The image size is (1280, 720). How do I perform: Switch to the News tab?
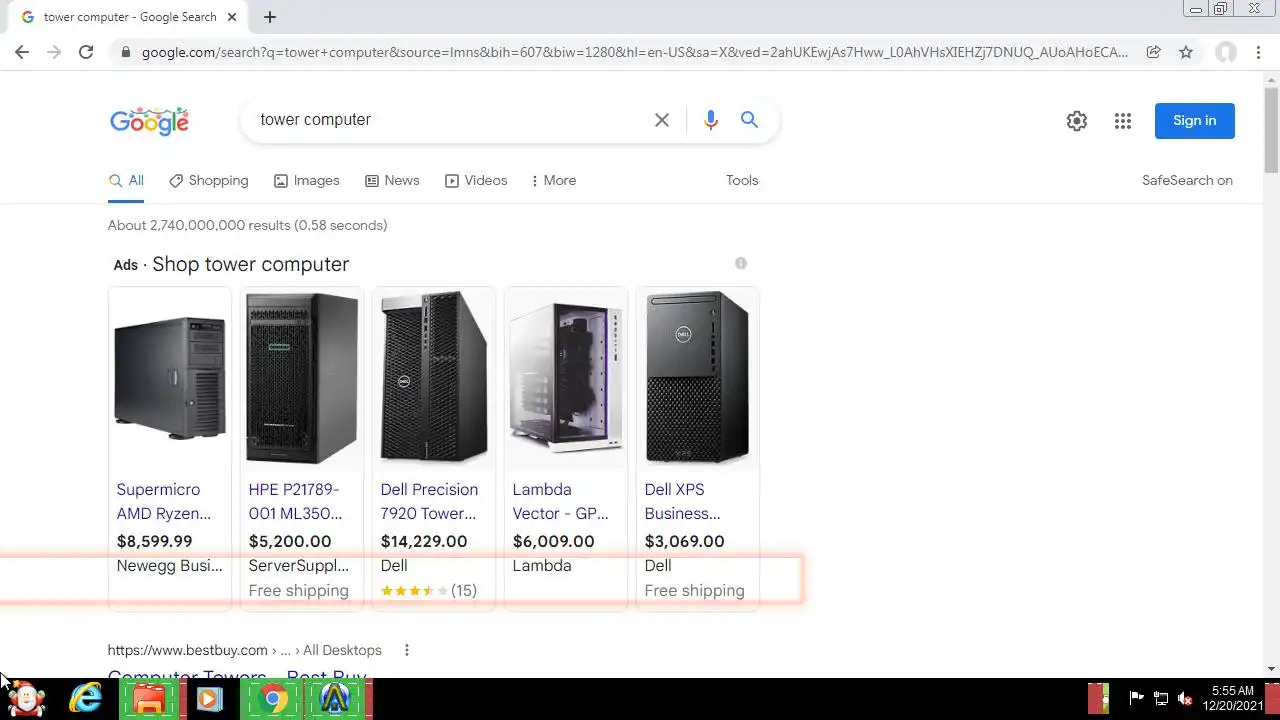(x=392, y=181)
